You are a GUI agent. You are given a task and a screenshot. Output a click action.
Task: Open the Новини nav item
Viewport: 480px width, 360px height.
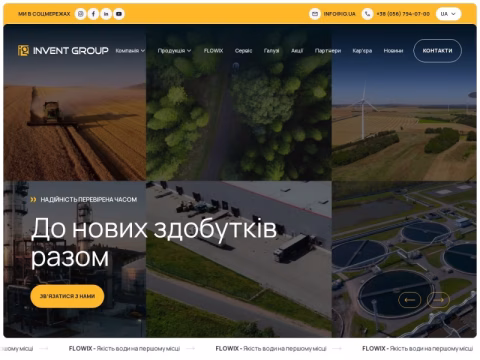coord(393,51)
